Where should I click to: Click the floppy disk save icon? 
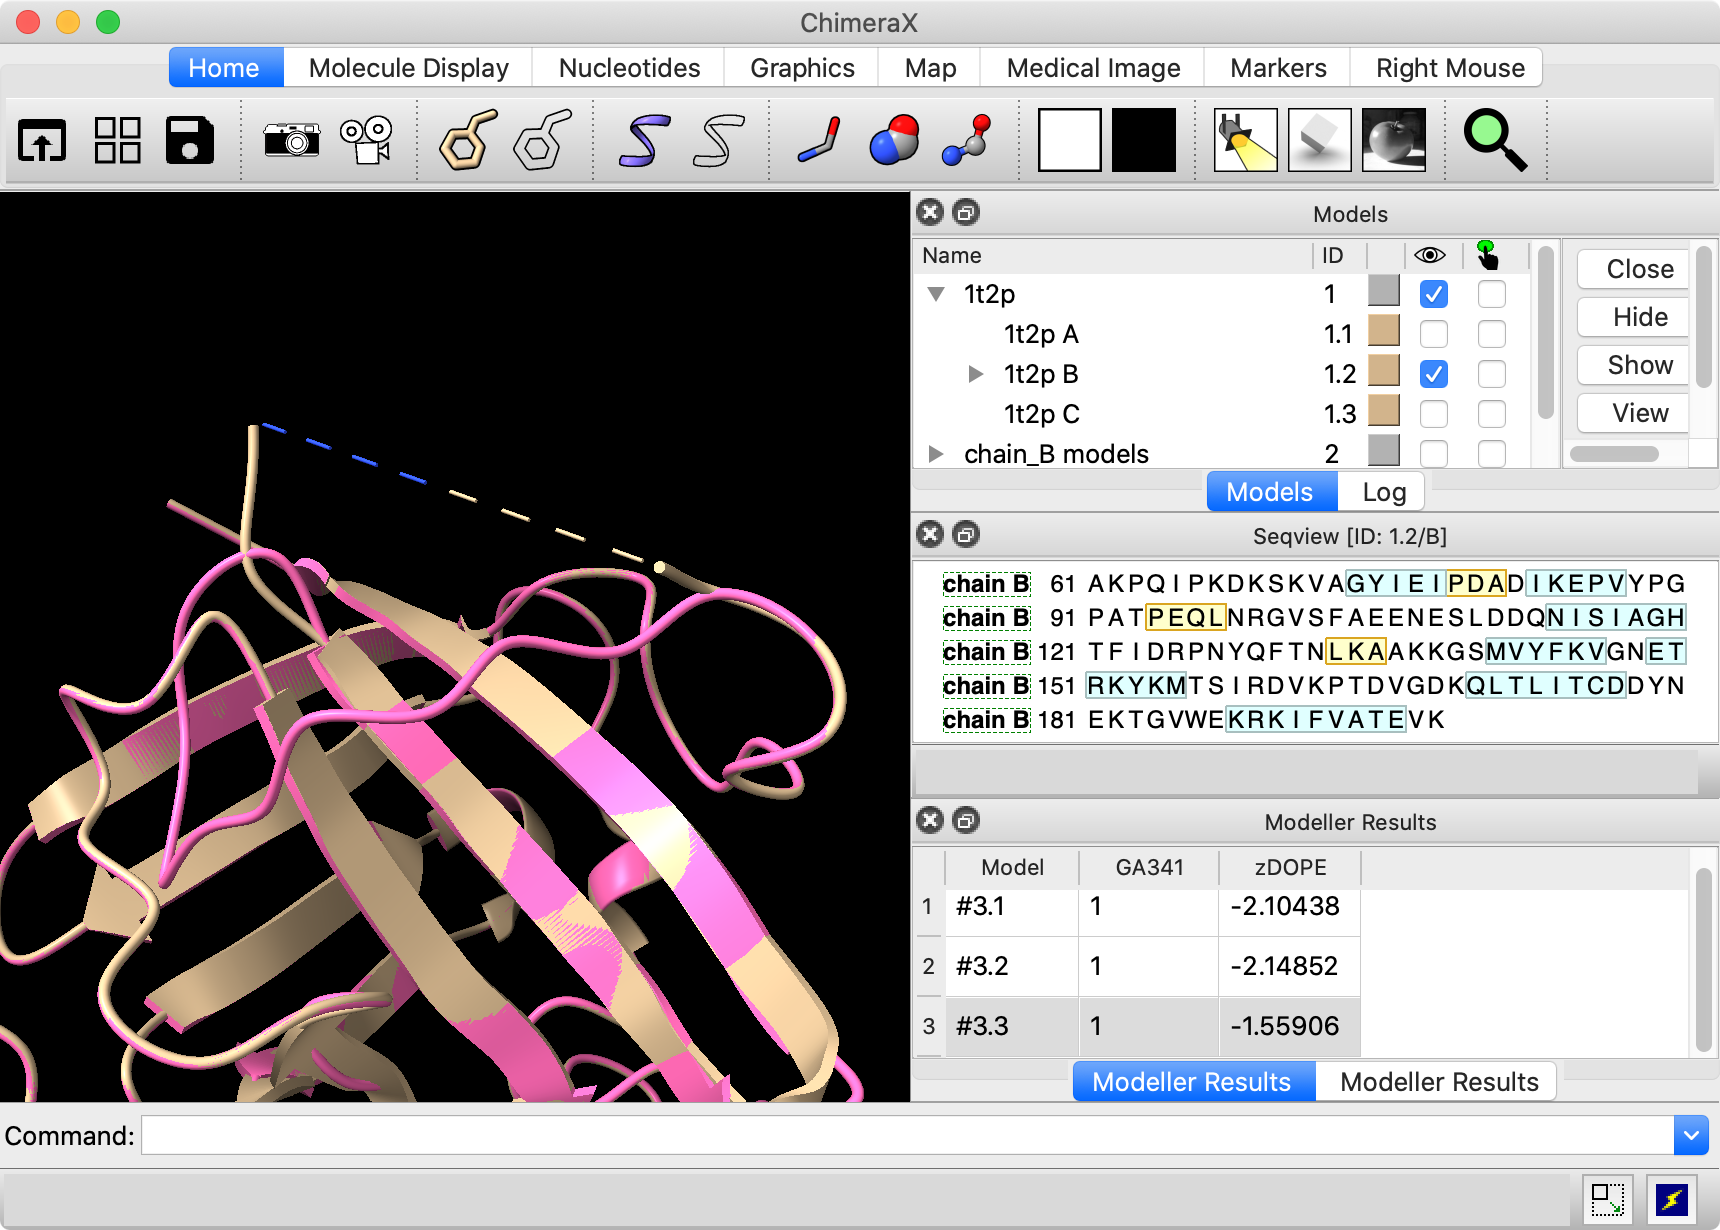(x=190, y=140)
